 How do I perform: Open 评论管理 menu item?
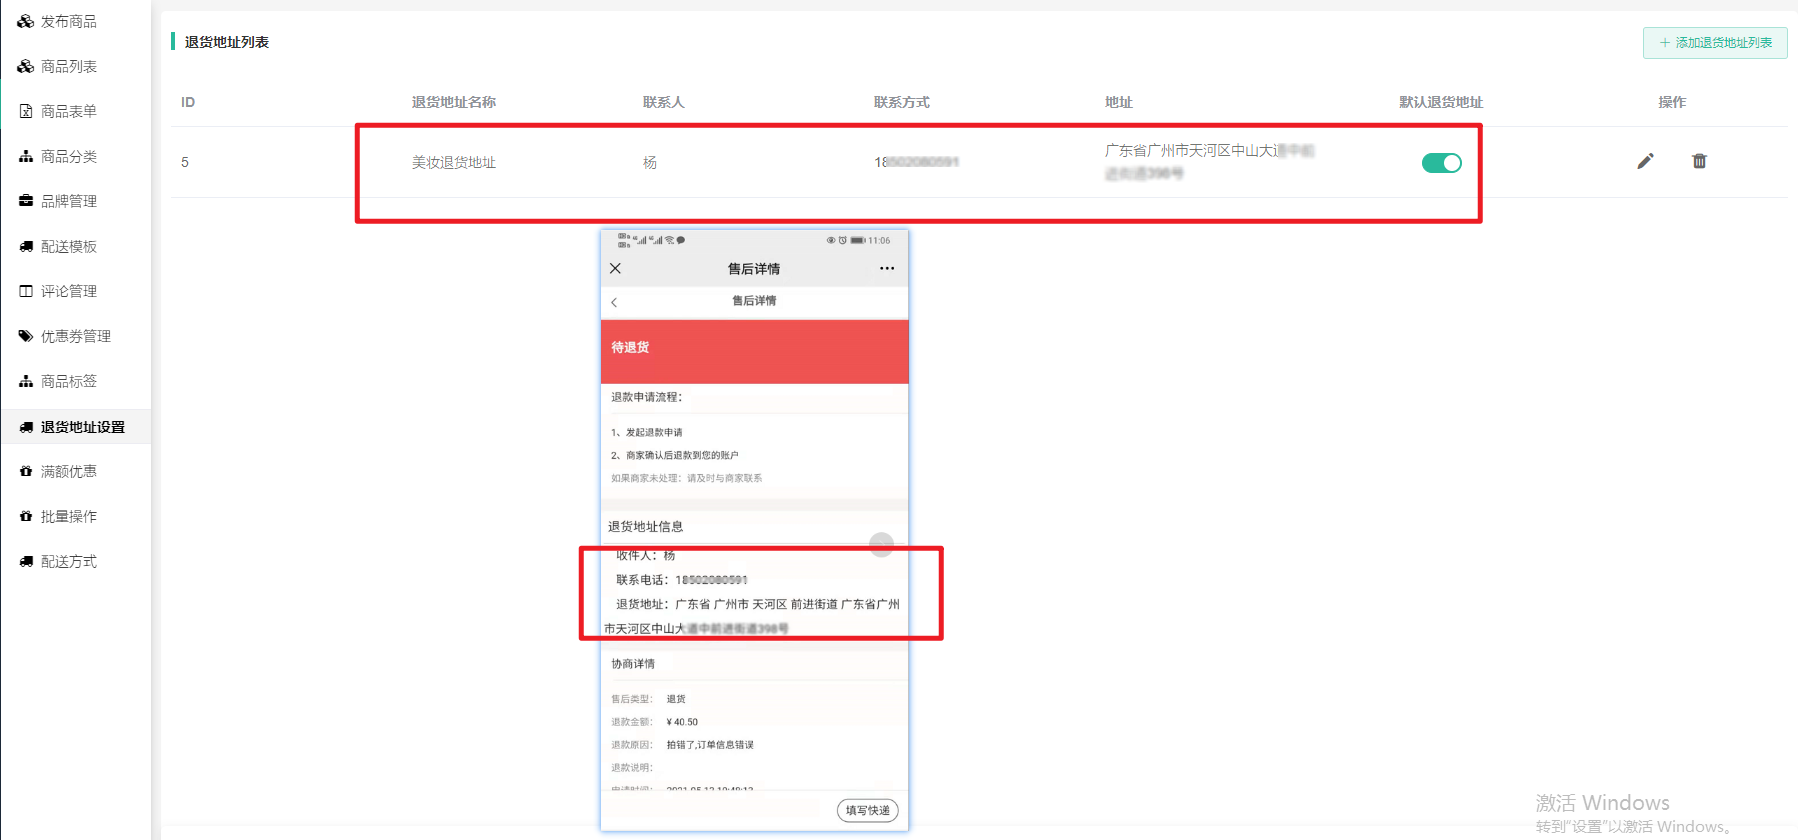point(69,291)
